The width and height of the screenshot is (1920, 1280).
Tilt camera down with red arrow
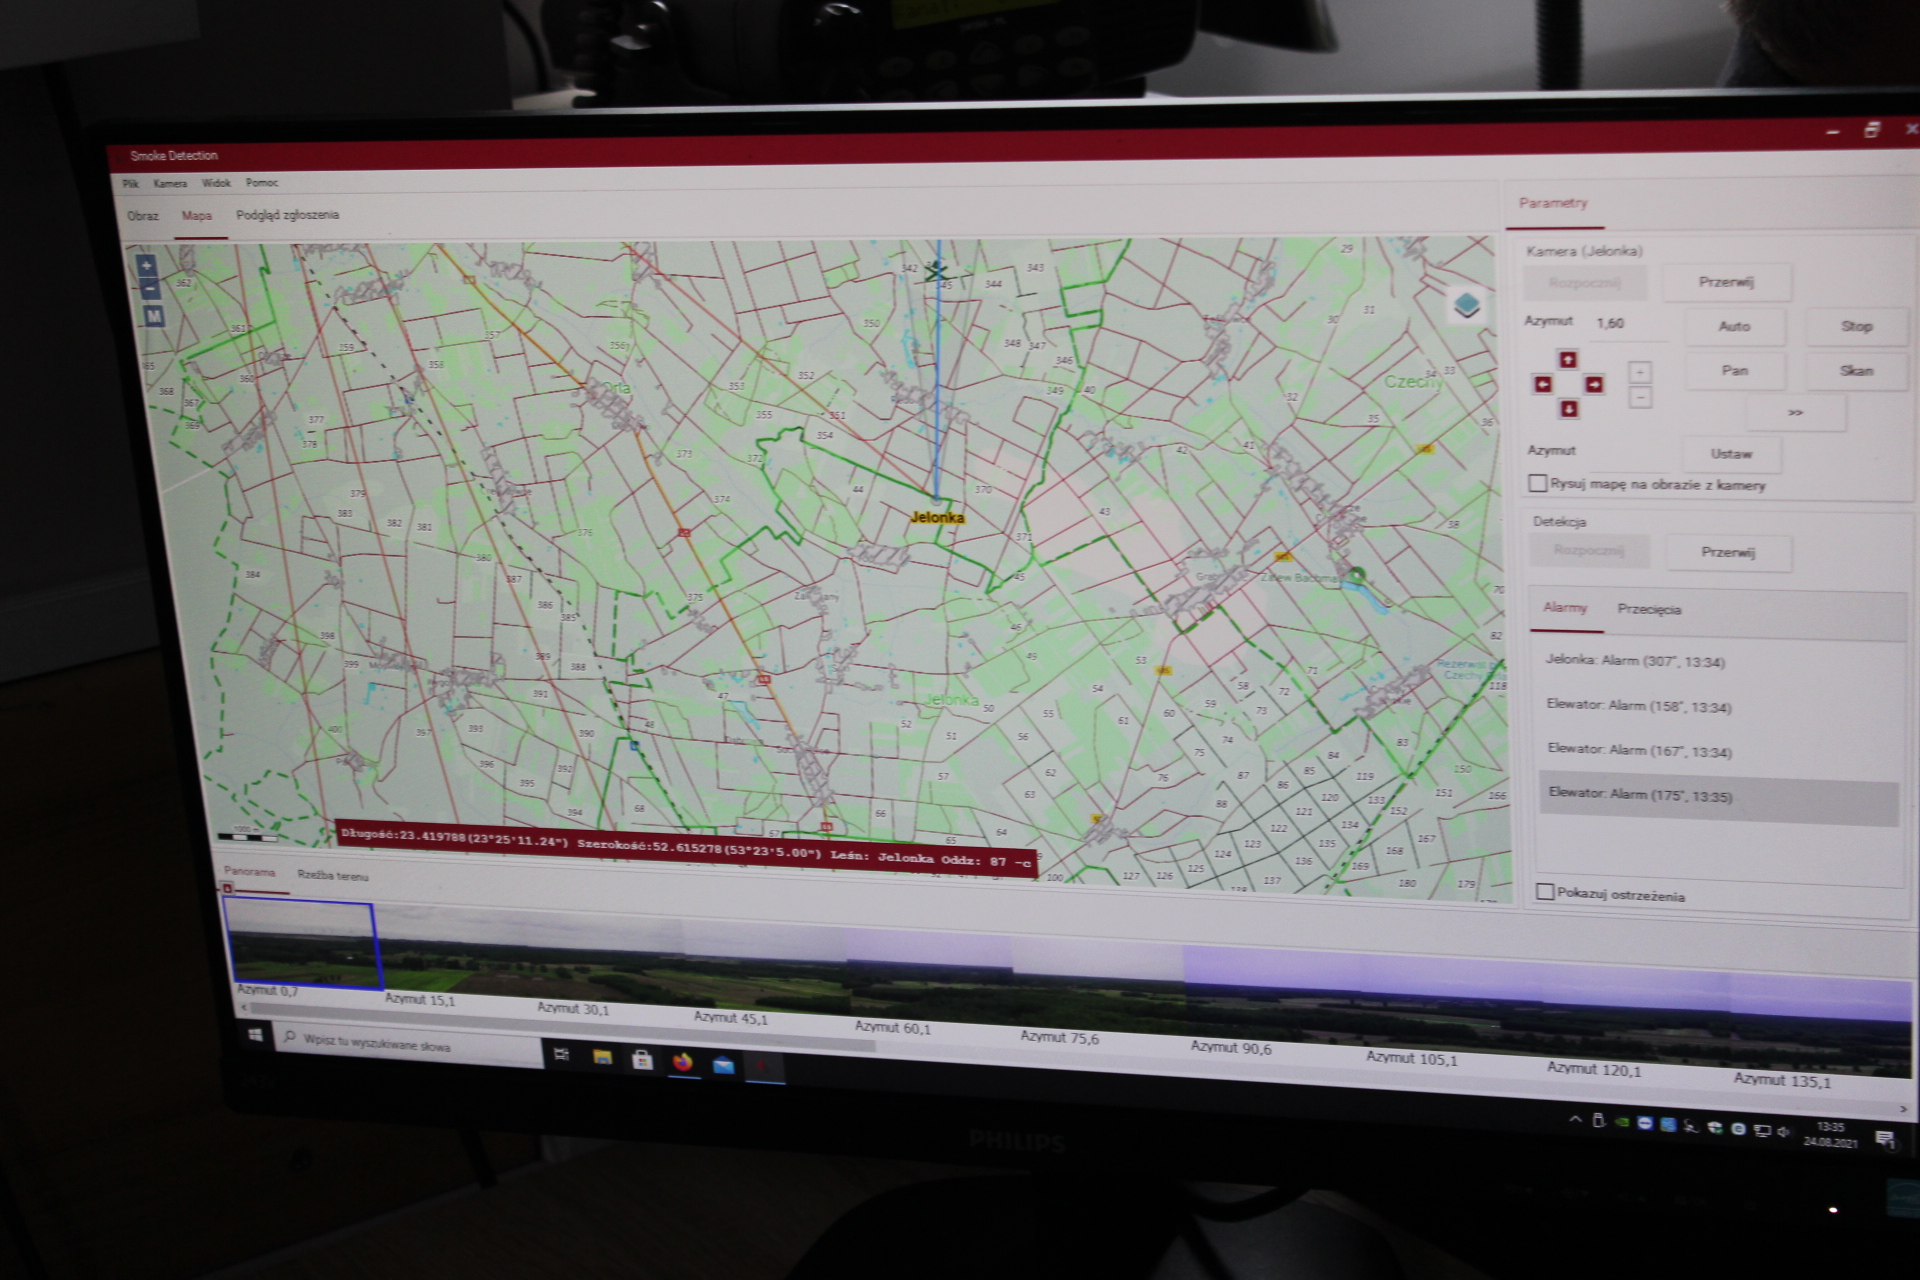pos(1568,409)
